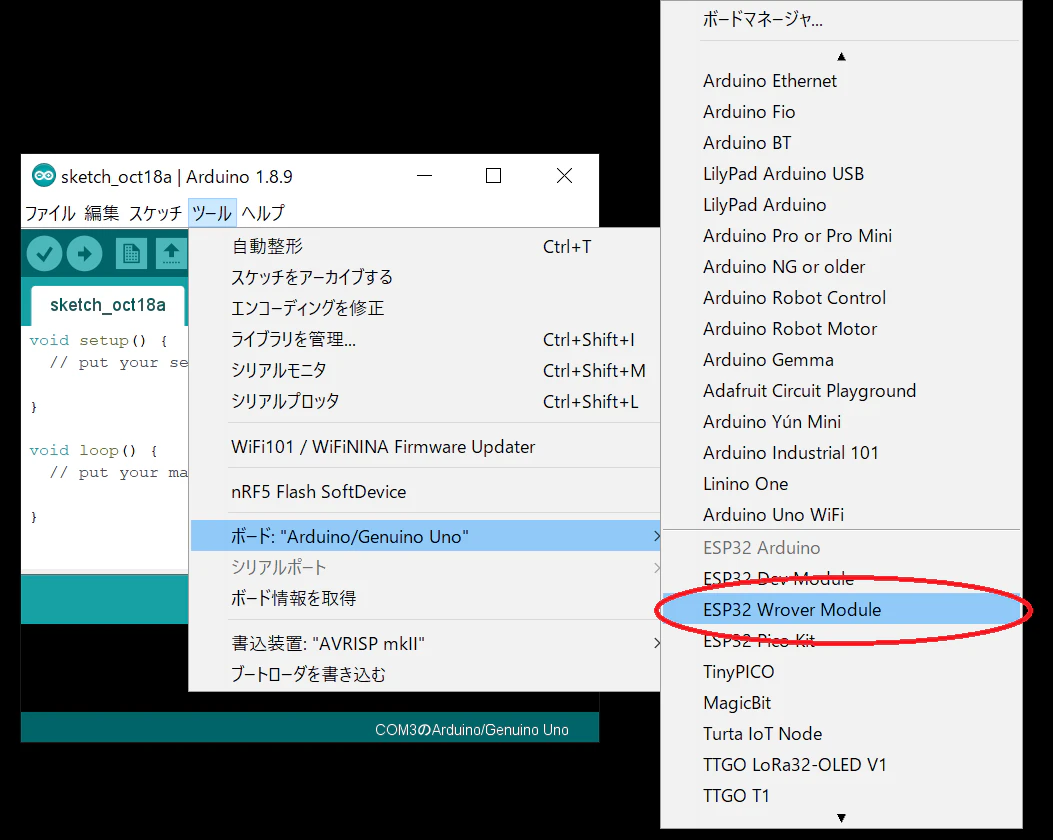Viewport: 1053px width, 840px height.
Task: Open シリアルモニタ from the tools menu
Action: (425, 370)
